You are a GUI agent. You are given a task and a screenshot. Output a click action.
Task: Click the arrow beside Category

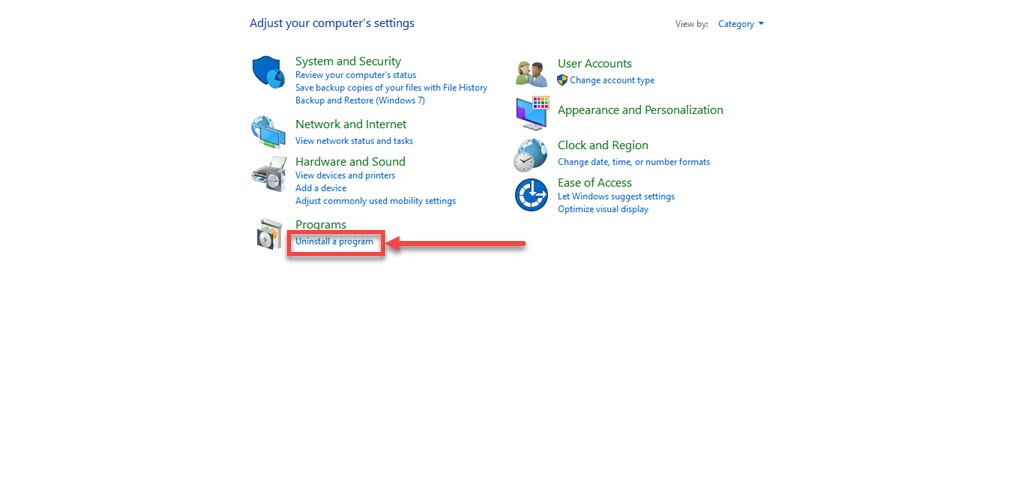coord(761,24)
